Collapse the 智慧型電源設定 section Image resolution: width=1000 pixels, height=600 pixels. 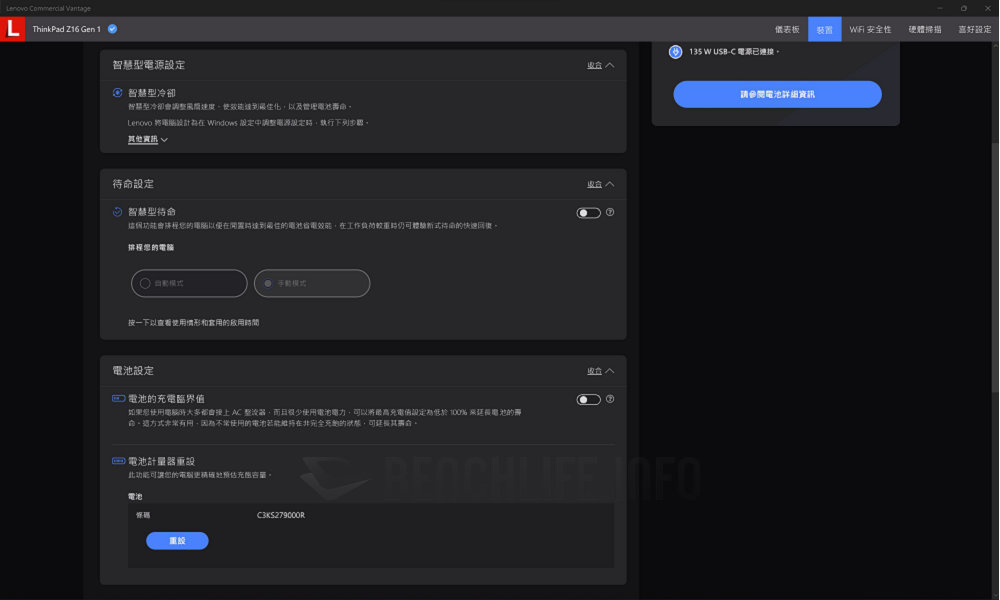[600, 65]
